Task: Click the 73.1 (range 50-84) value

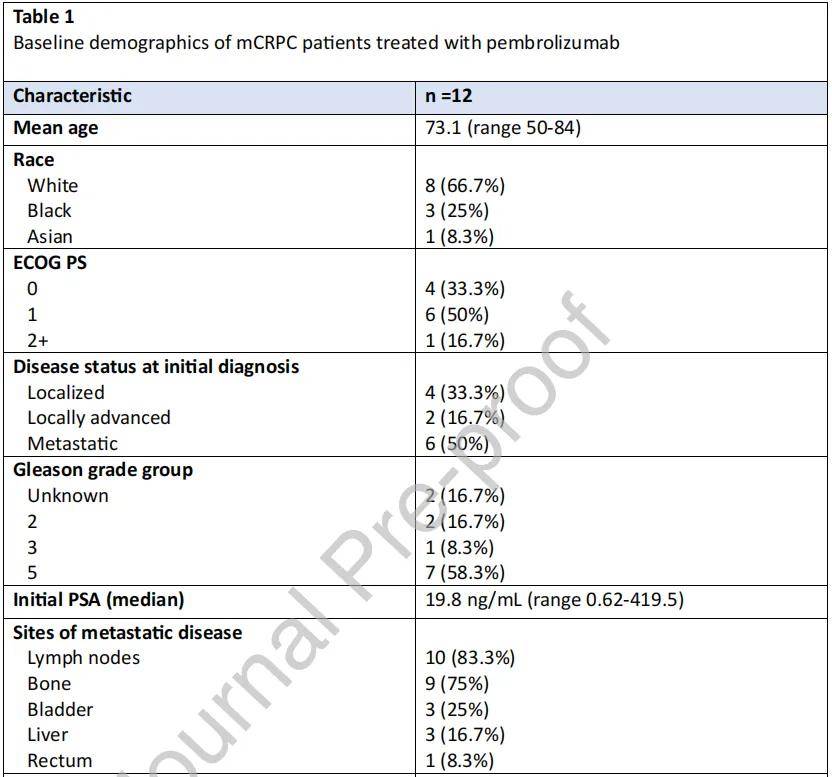Action: (x=502, y=128)
